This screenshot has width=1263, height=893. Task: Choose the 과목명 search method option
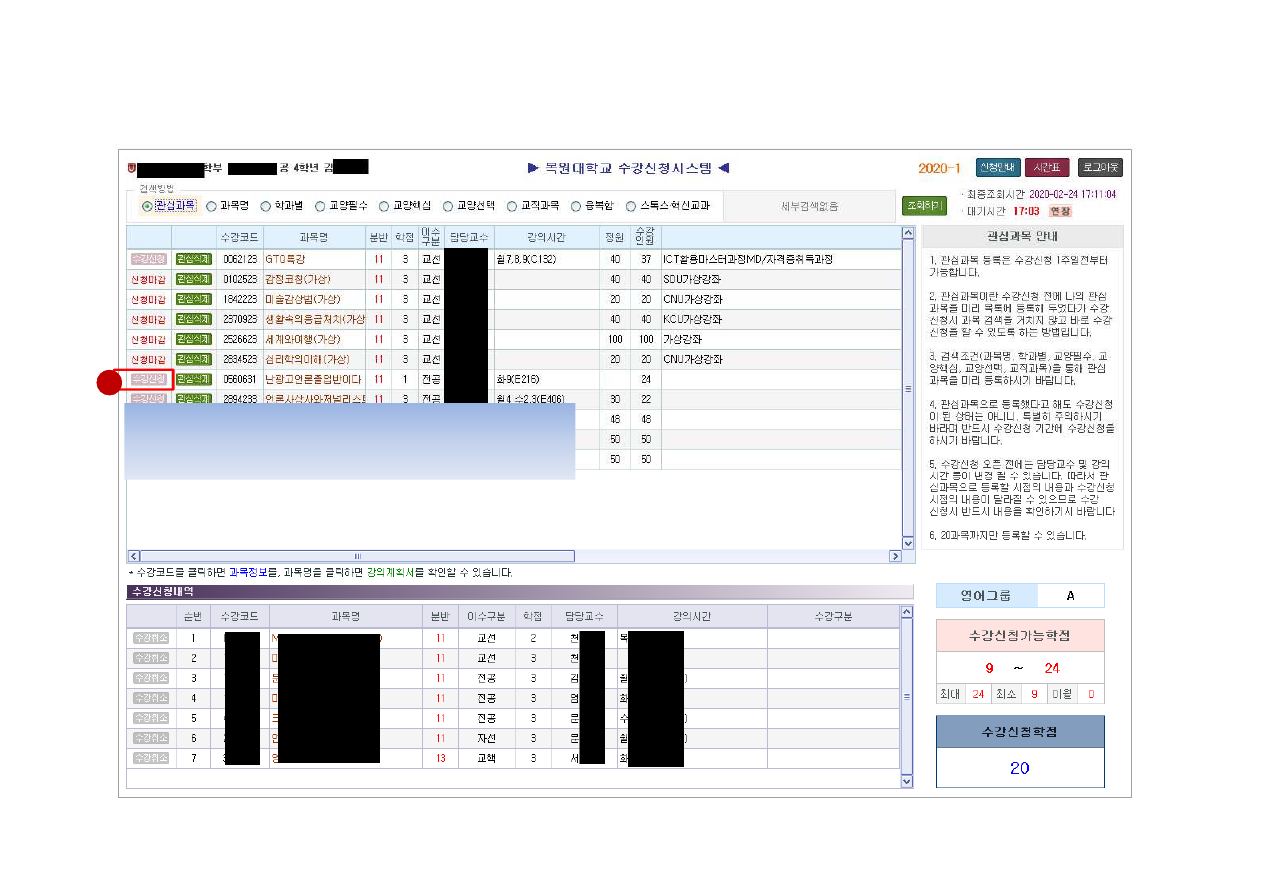tap(211, 207)
